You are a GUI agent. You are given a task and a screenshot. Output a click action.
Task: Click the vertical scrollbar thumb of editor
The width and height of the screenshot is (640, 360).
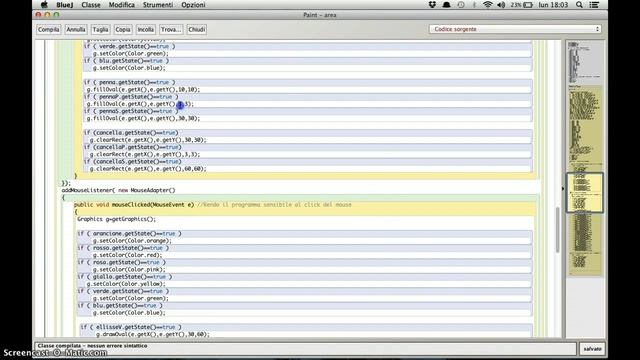coord(557,230)
